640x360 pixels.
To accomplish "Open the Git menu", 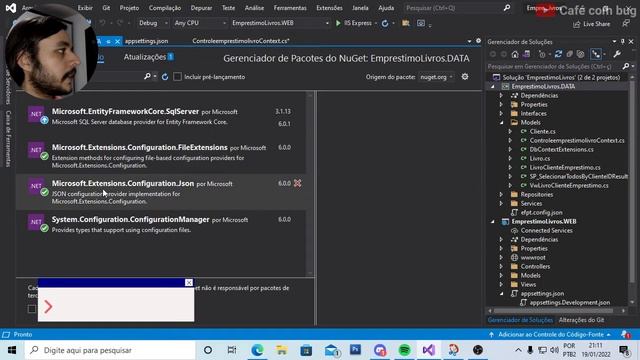I will click(x=106, y=8).
